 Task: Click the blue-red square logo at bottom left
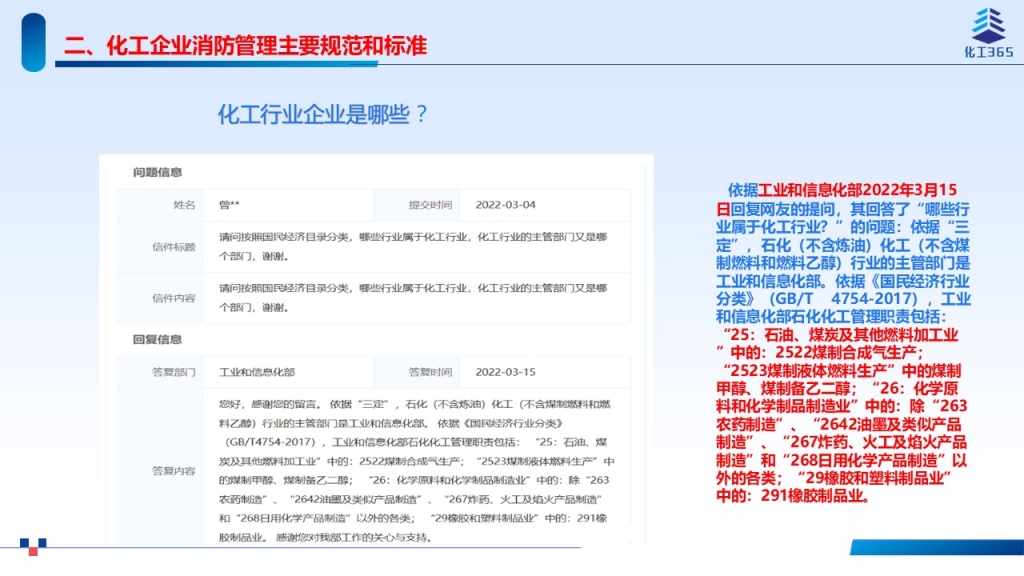(x=33, y=547)
